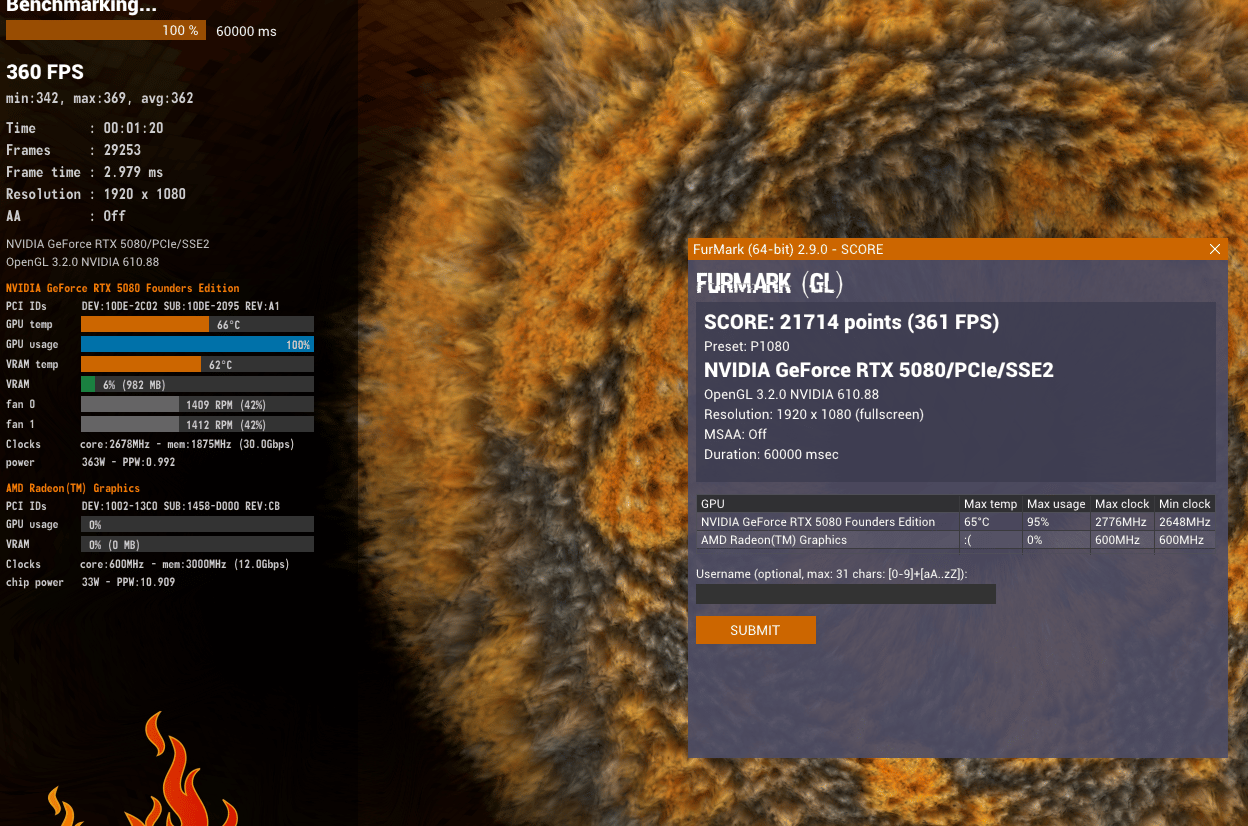The height and width of the screenshot is (826, 1248).
Task: Click 'Resolution: 1920 x 1080 (fullscreen)' in the dialog
Action: tap(814, 414)
